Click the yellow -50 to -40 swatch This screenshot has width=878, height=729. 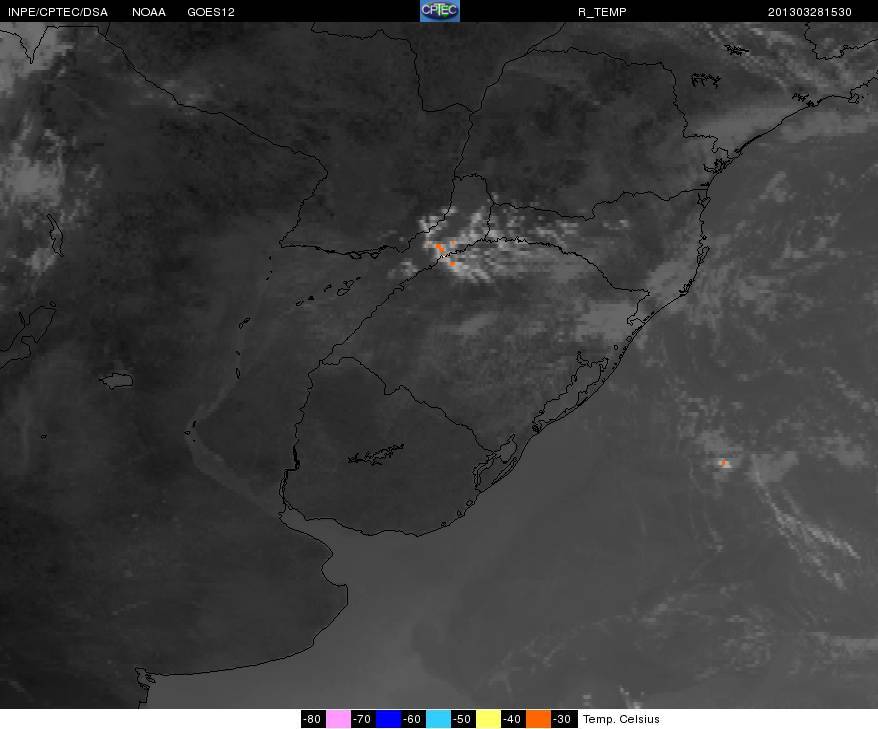[488, 719]
